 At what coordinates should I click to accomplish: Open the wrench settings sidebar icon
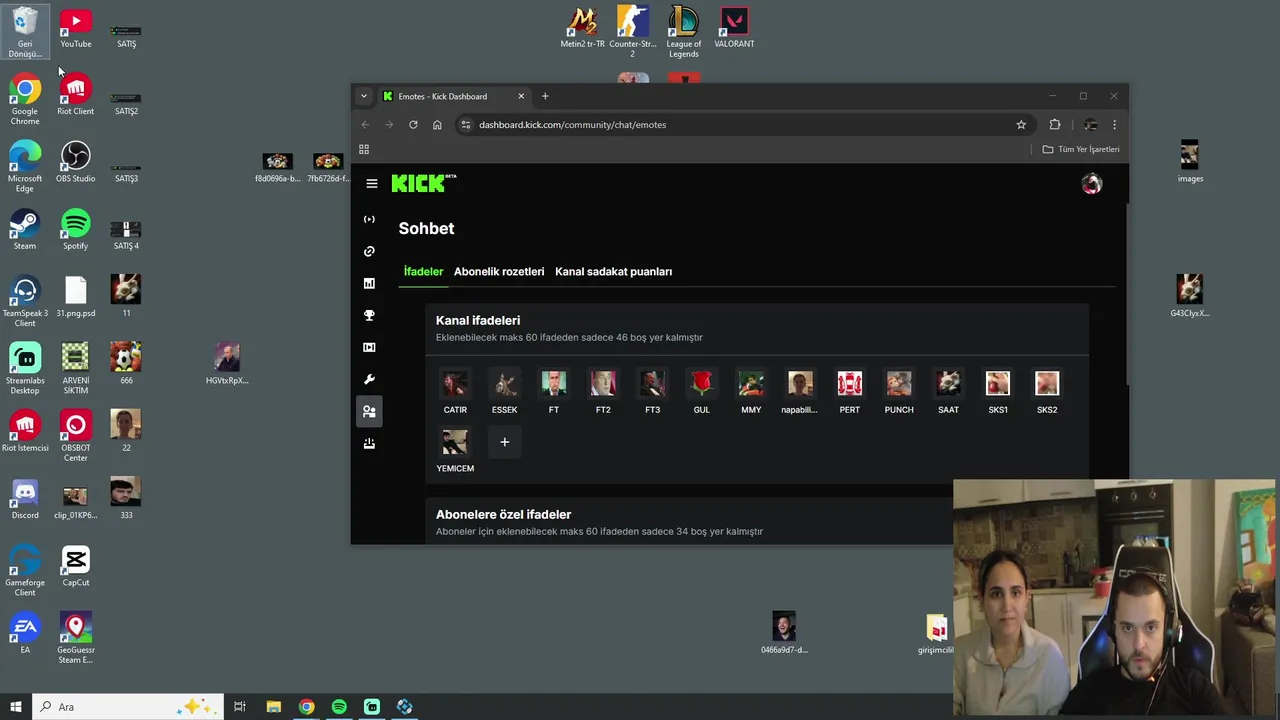(x=369, y=379)
